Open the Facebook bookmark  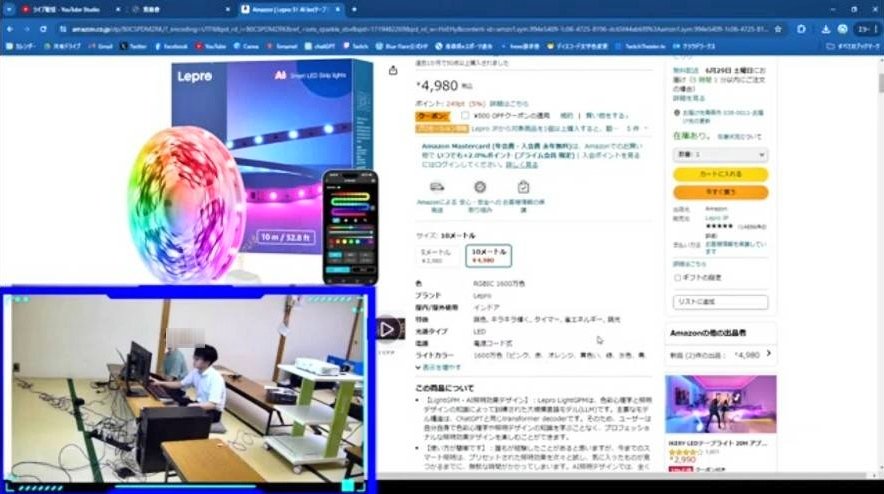171,46
